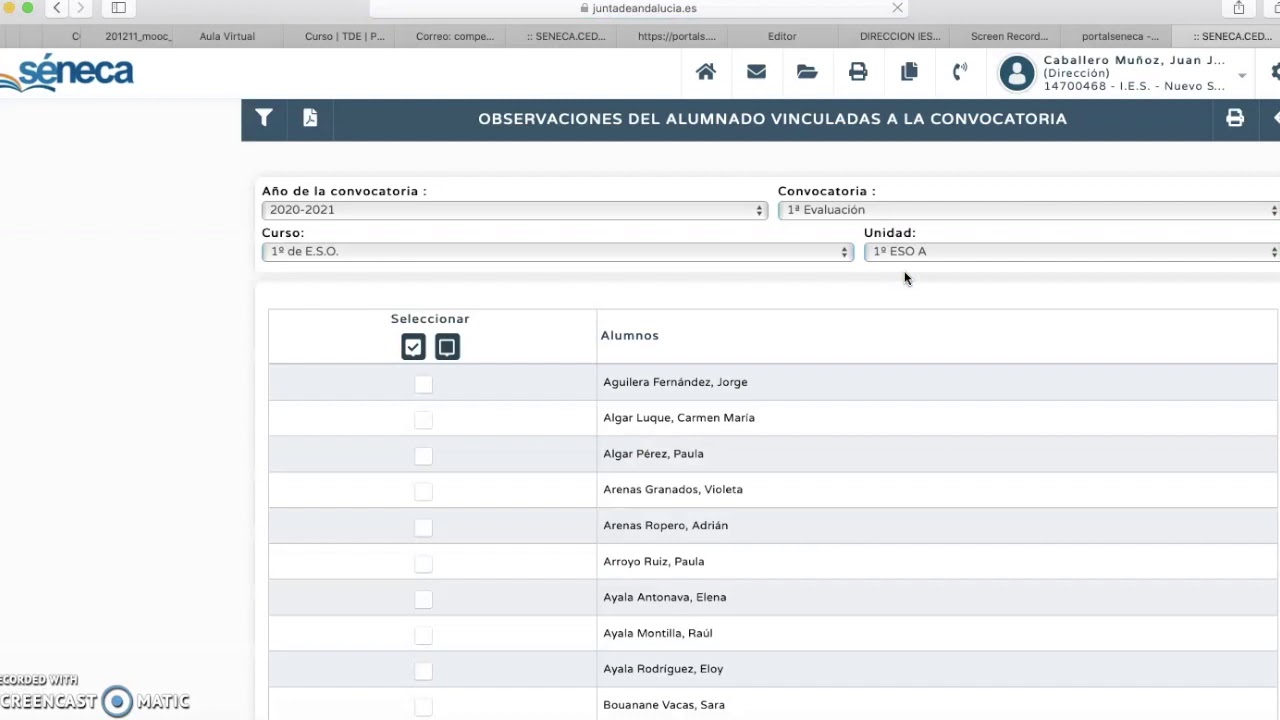Tick checkbox for Bouanane Vacas, Sara
1280x720 pixels.
point(424,707)
